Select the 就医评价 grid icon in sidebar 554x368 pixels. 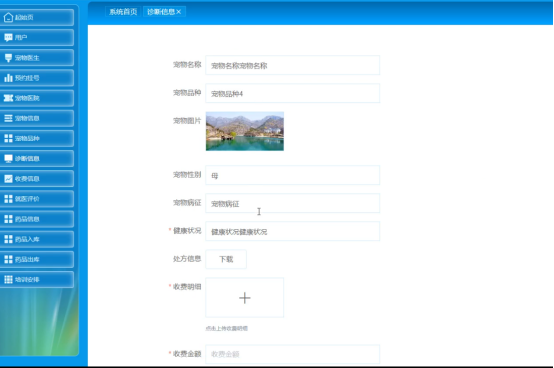(x=8, y=199)
